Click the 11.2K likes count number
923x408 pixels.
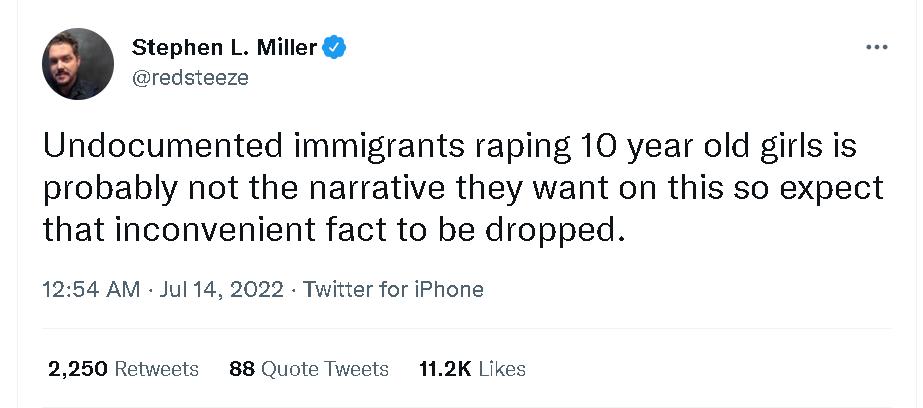click(445, 369)
